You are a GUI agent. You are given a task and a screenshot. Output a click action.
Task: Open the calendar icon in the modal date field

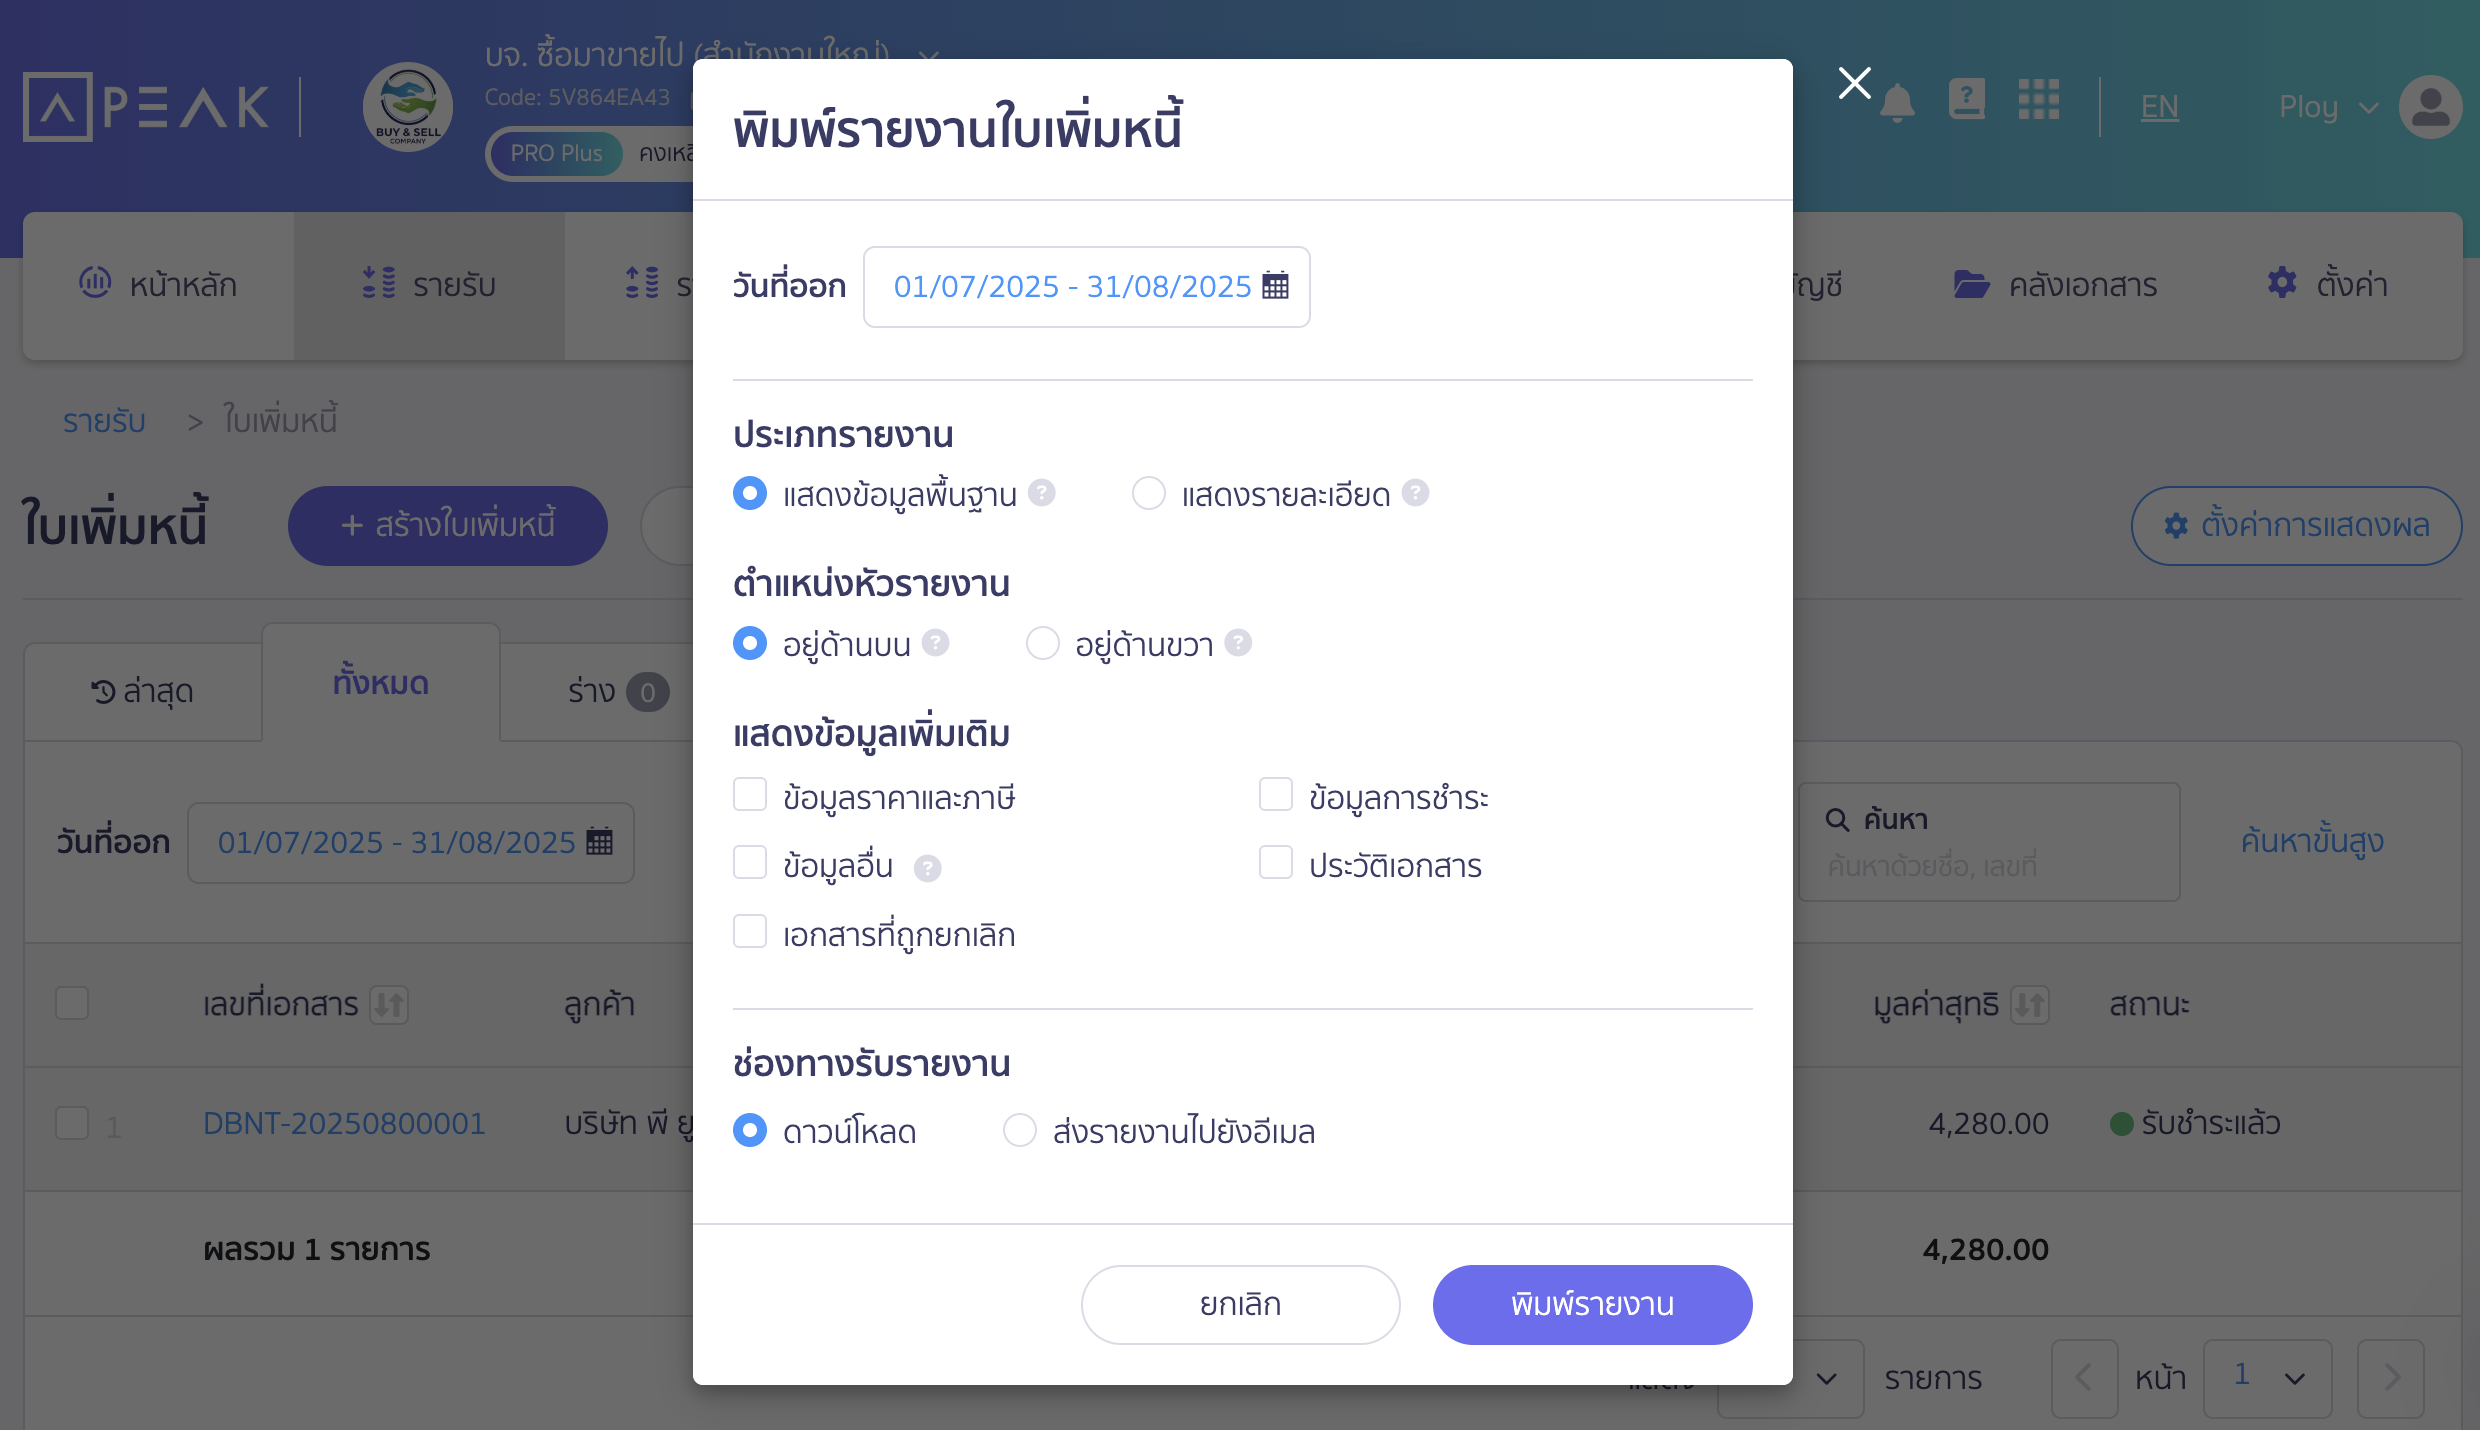[1275, 286]
